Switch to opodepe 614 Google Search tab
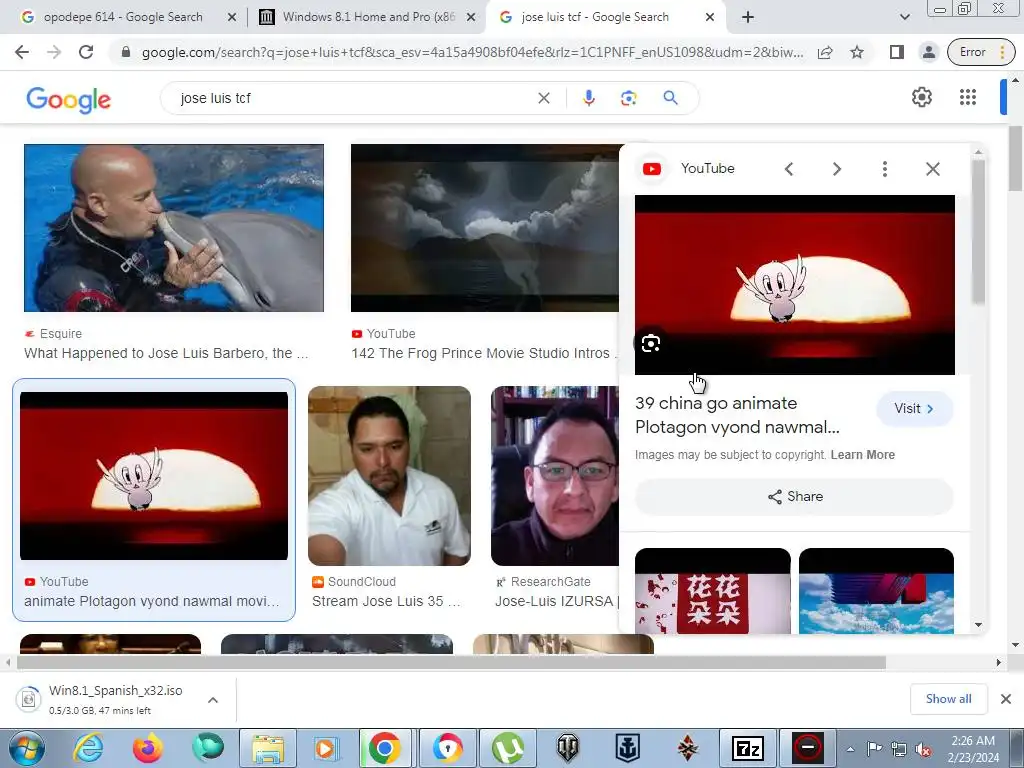Screen dimensions: 1024x768 (x=123, y=17)
